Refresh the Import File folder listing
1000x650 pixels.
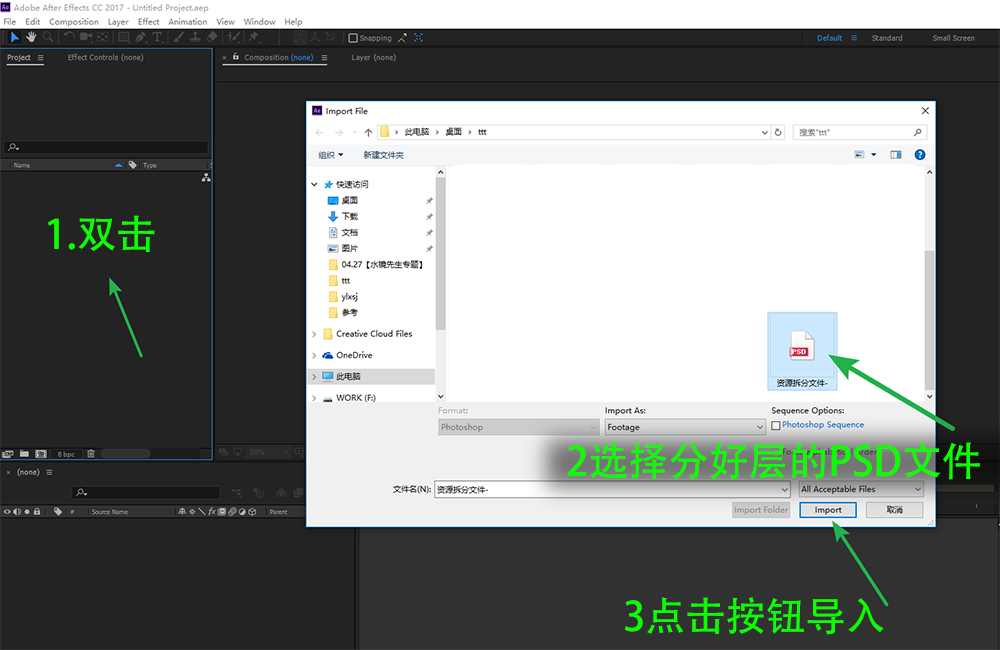778,132
